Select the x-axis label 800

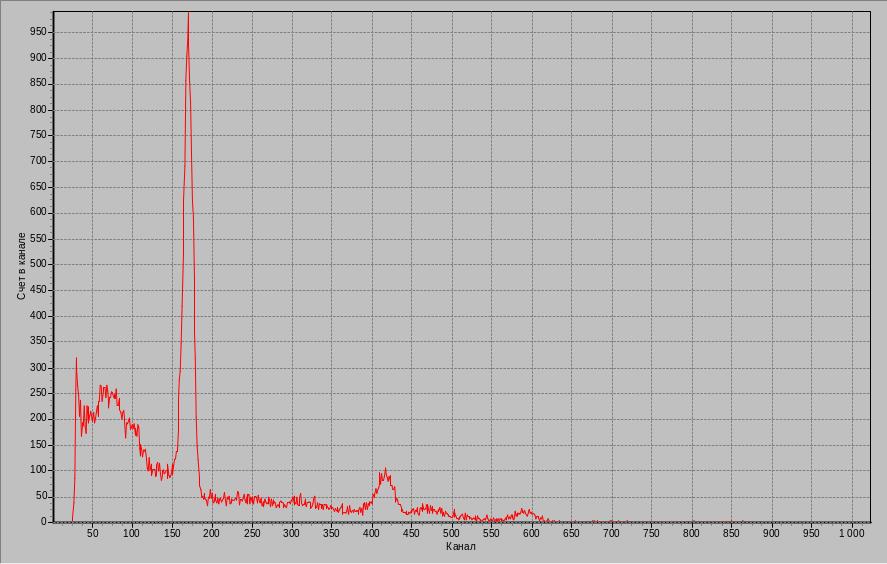691,533
